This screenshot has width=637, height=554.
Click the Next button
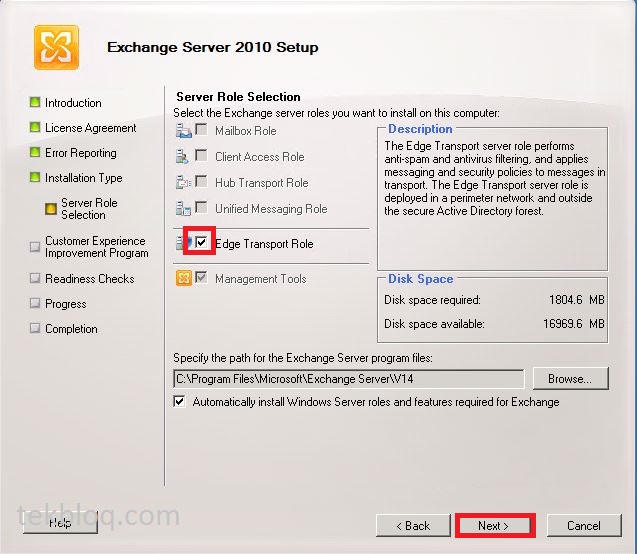tap(495, 526)
